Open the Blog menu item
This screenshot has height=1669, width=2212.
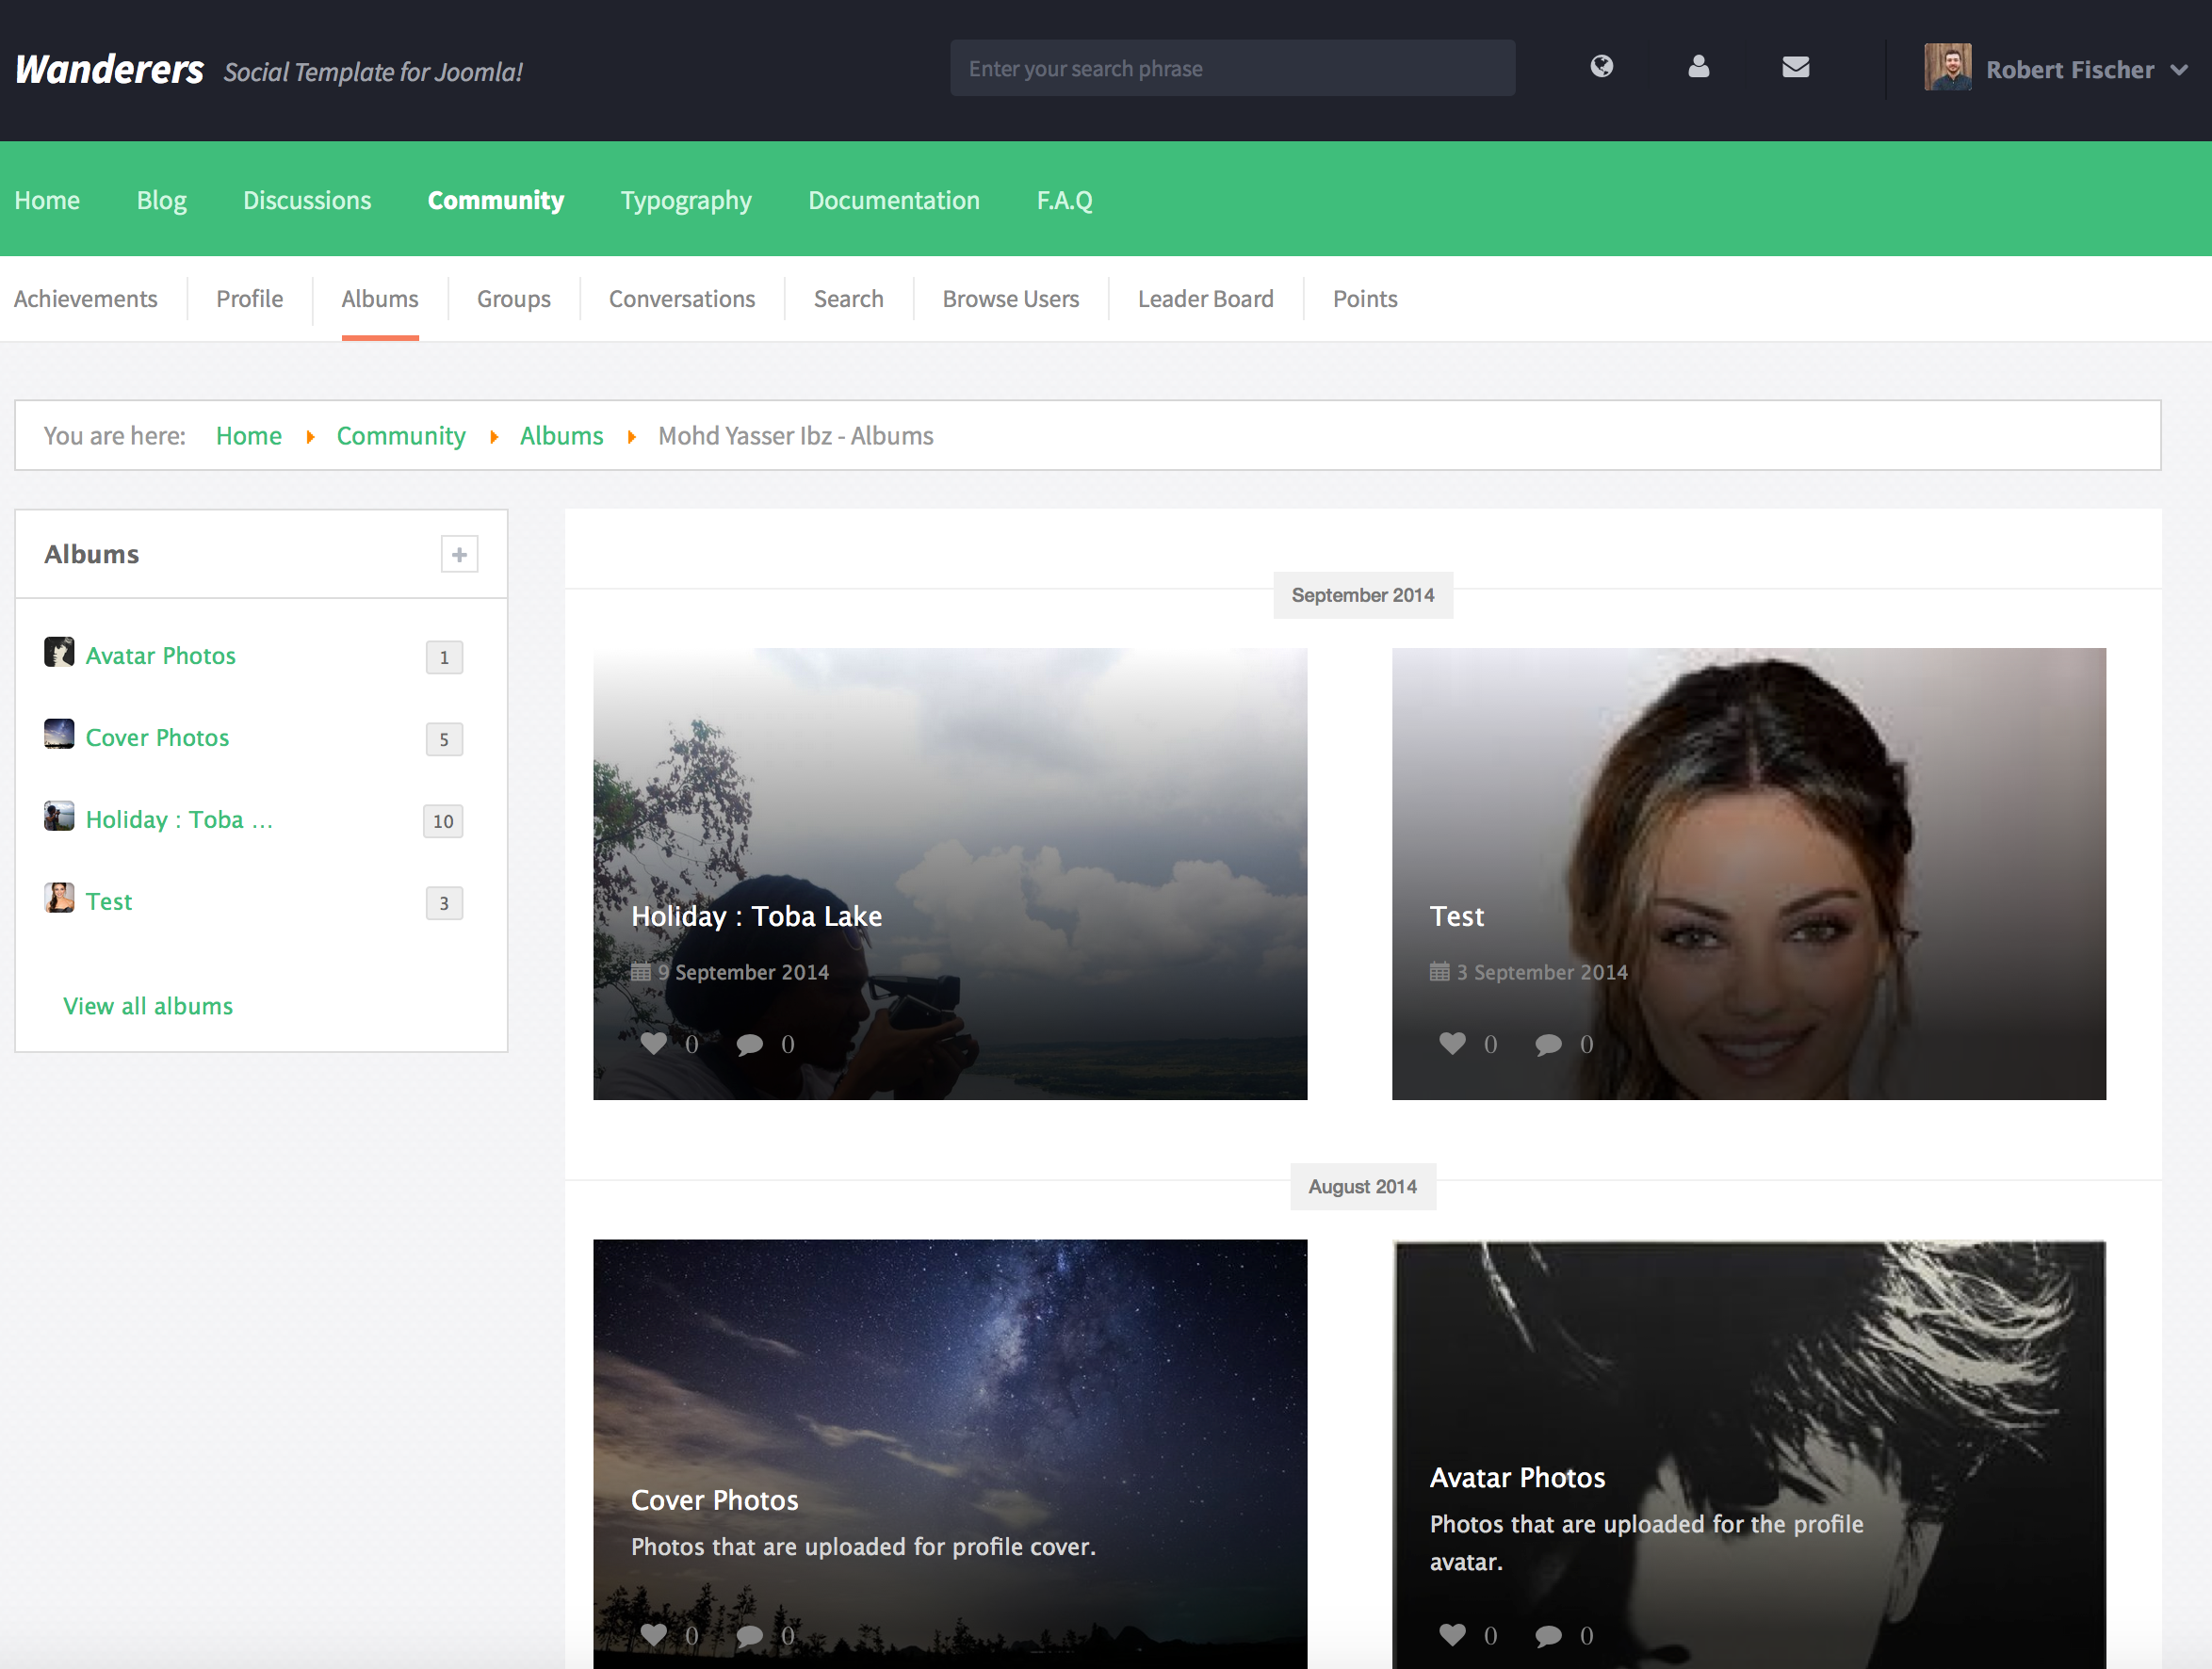(x=162, y=200)
